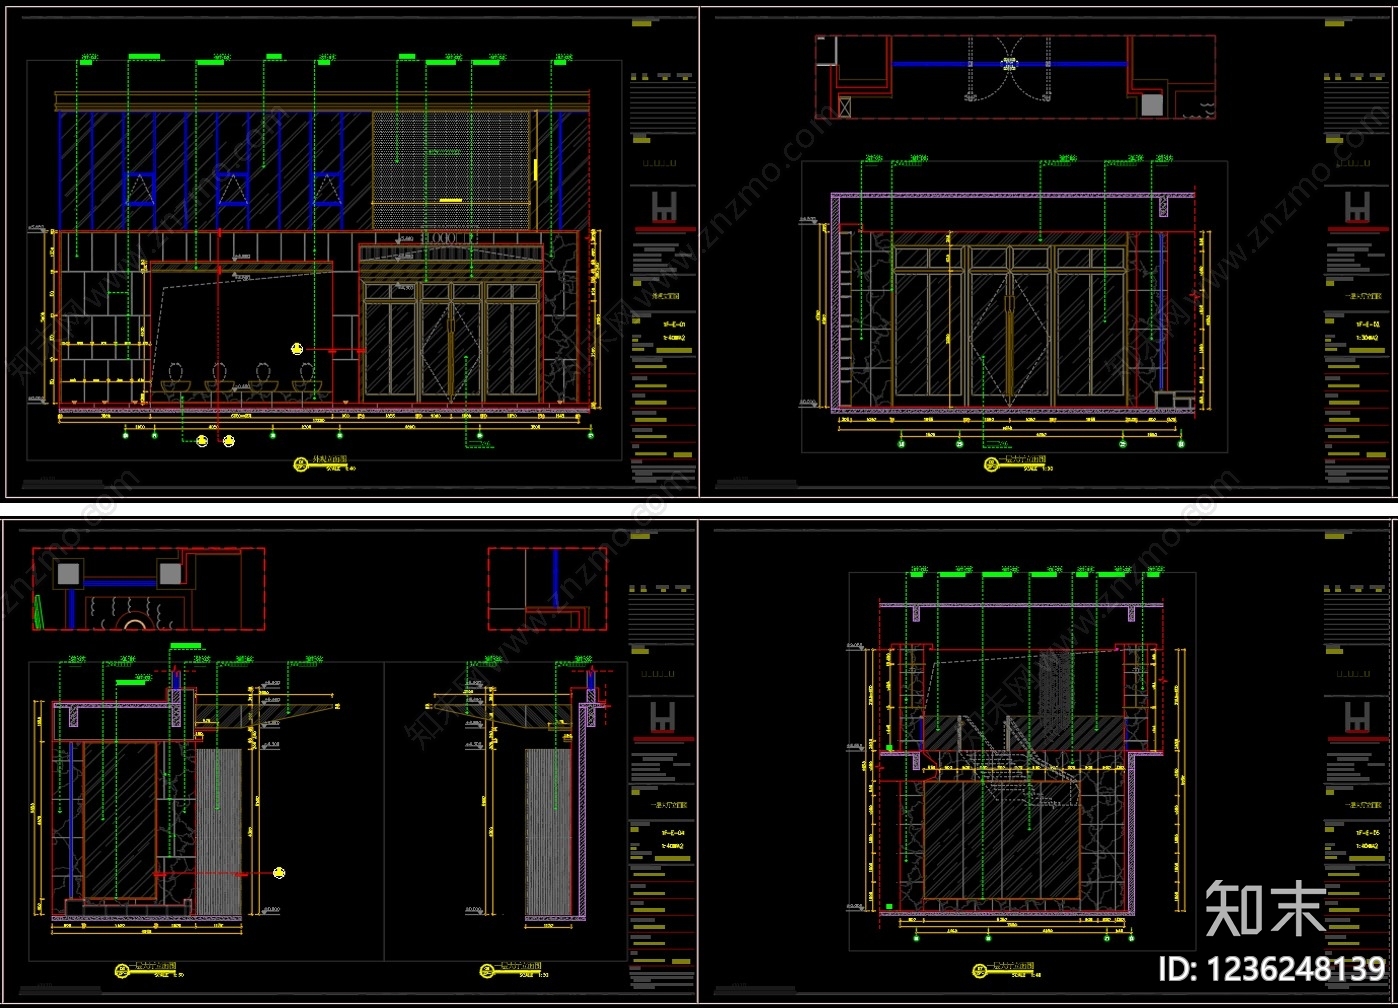Open the bottom-left sheet with two section elevations
Viewport: 1398px width, 1008px height.
point(350,761)
